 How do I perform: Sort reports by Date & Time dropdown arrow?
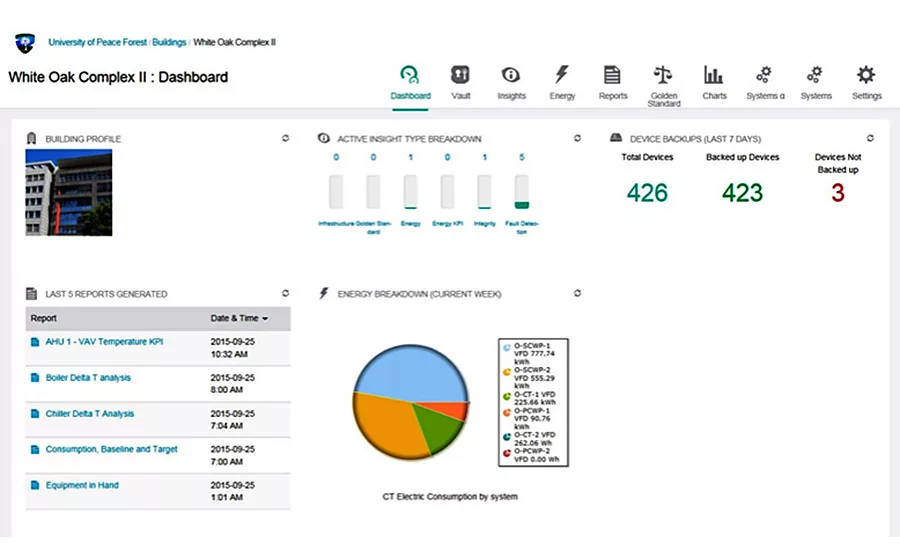pyautogui.click(x=265, y=319)
